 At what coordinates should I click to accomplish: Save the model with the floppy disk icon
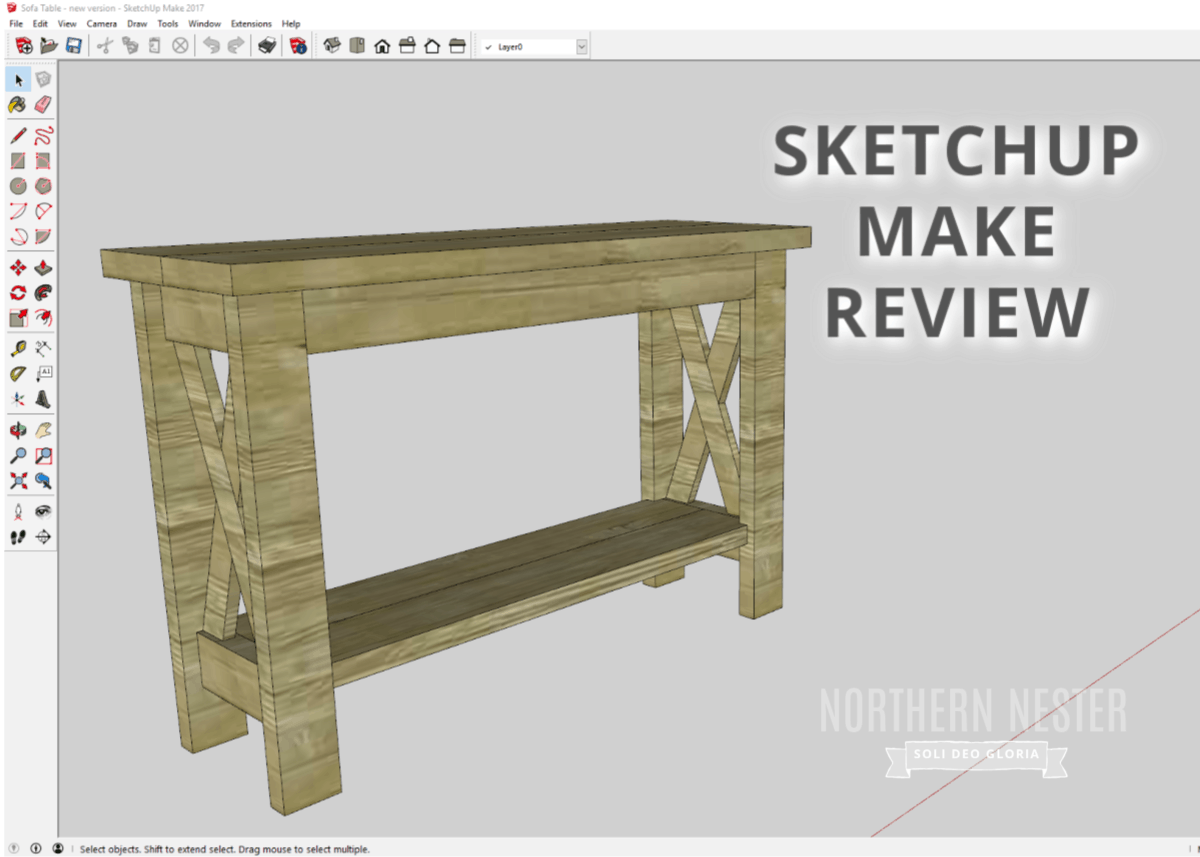coord(73,46)
